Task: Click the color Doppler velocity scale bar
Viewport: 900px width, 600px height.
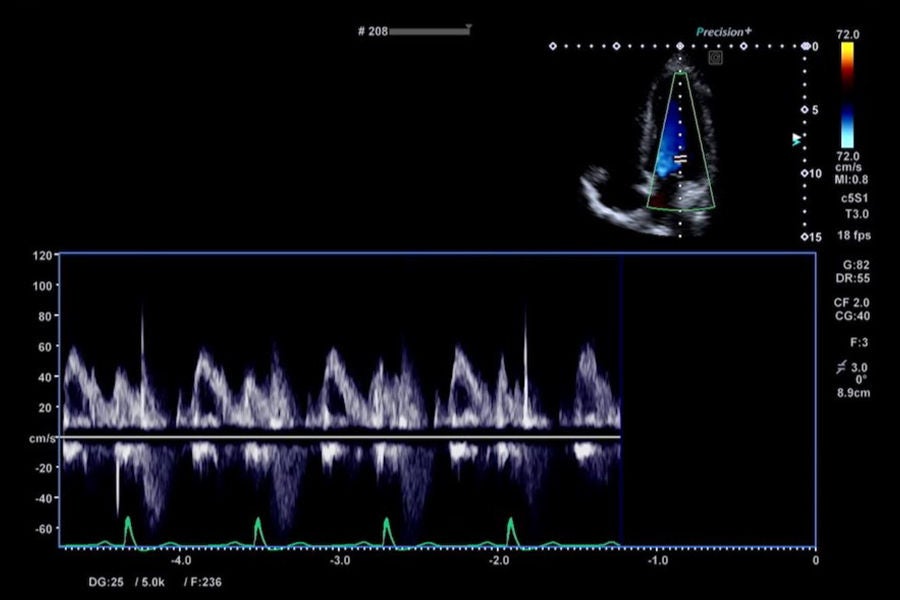Action: pos(847,95)
